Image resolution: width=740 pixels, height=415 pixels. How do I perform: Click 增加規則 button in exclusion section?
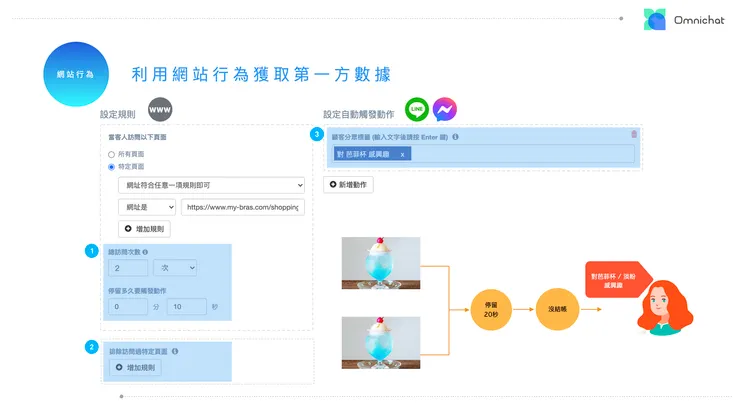[x=135, y=367]
